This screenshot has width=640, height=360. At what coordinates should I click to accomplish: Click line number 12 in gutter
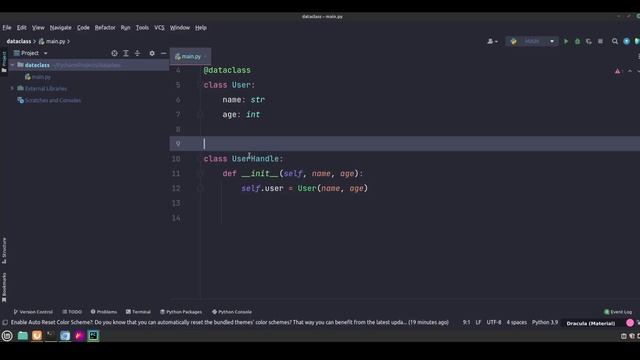(176, 188)
